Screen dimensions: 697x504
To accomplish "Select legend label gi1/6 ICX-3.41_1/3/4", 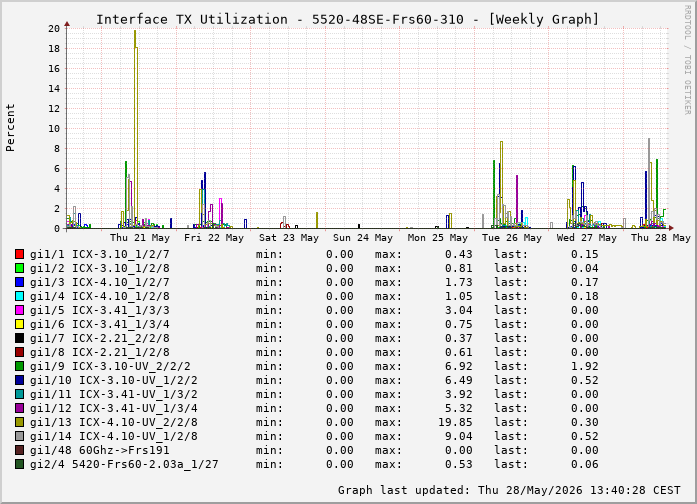I will pyautogui.click(x=100, y=324).
